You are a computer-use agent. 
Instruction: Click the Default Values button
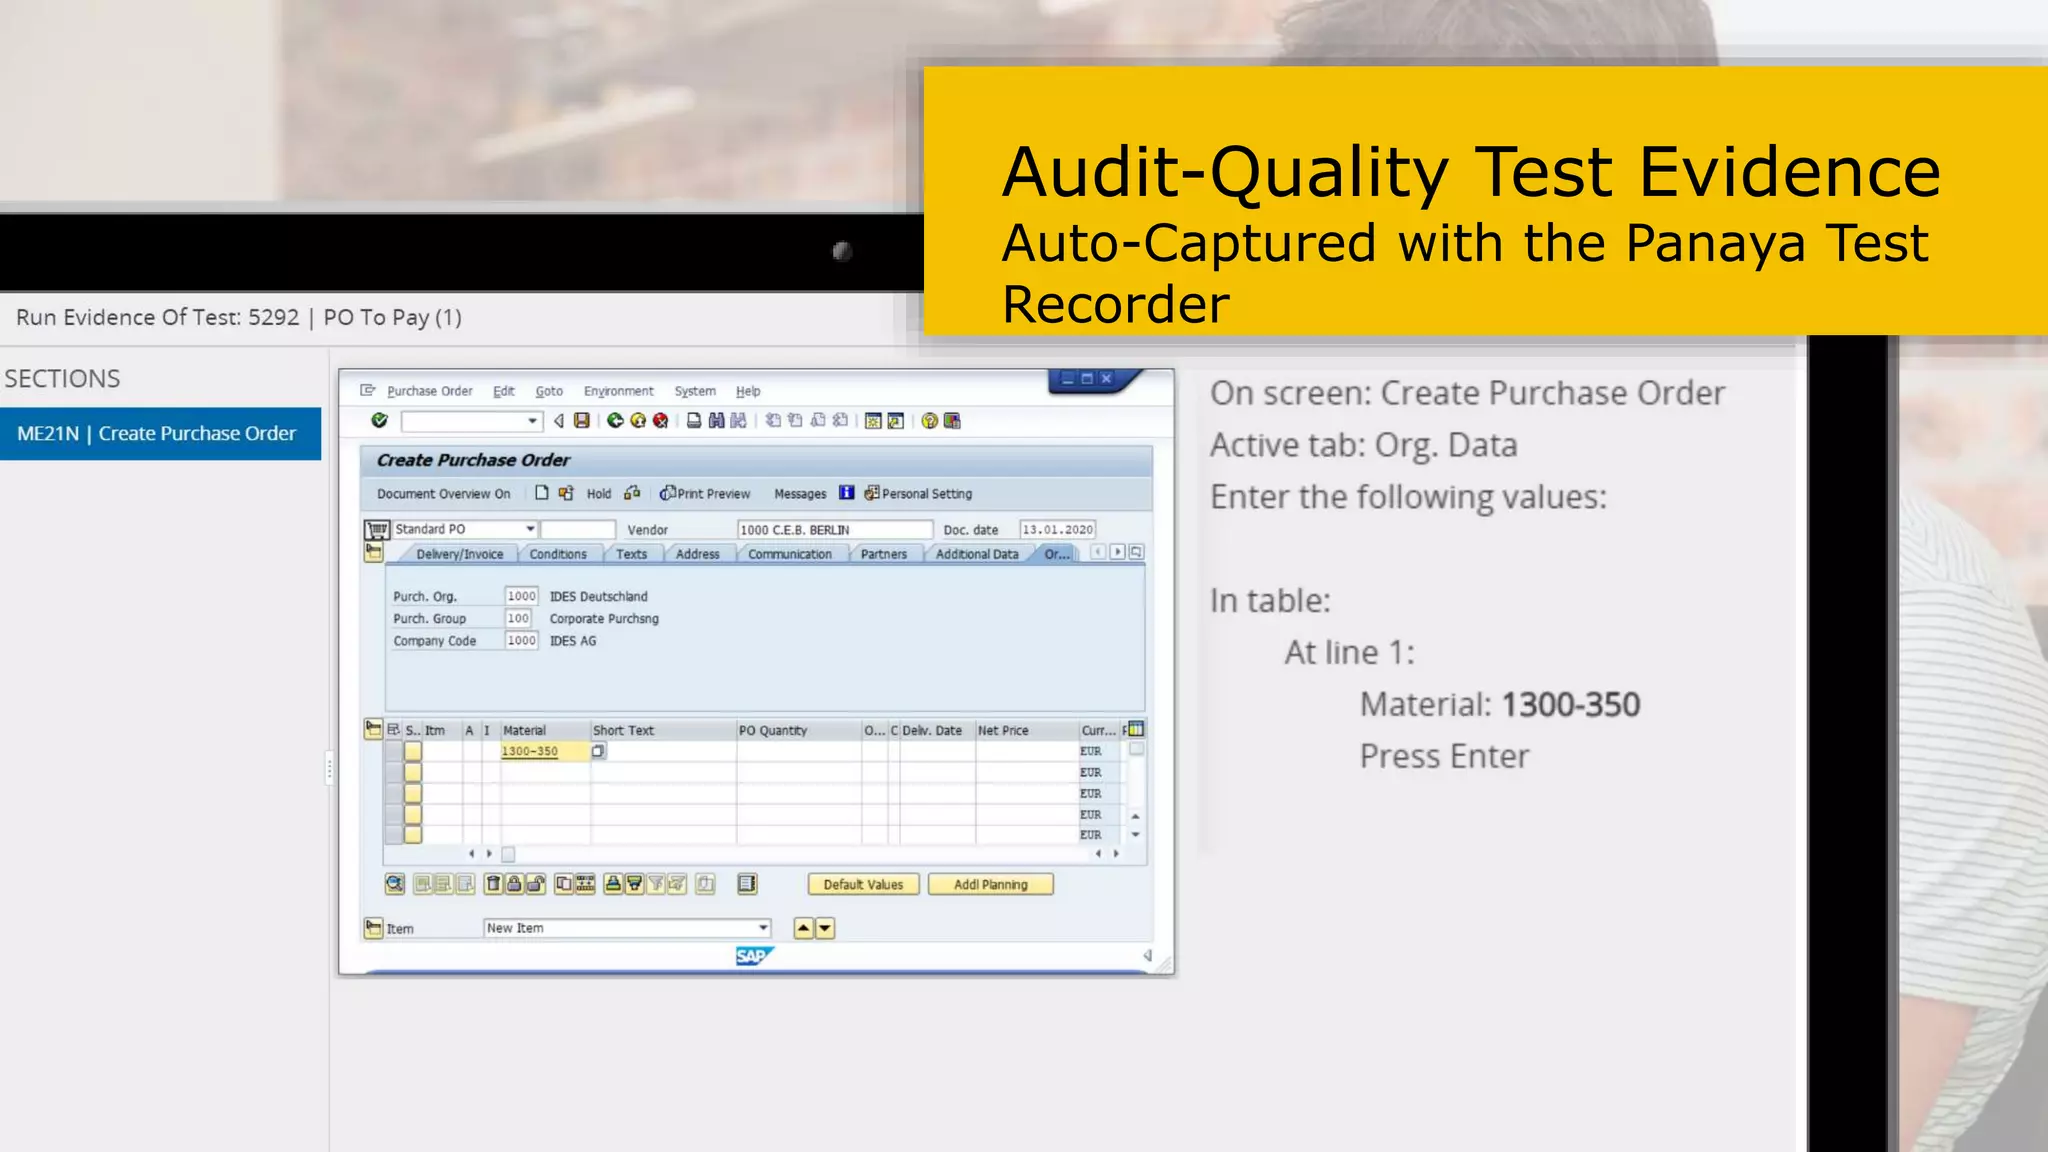(863, 884)
